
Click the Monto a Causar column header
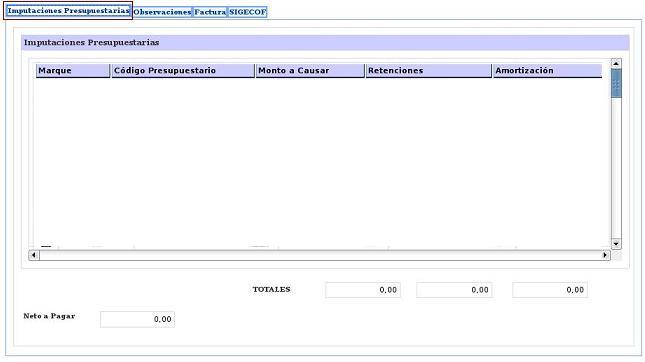click(x=310, y=70)
